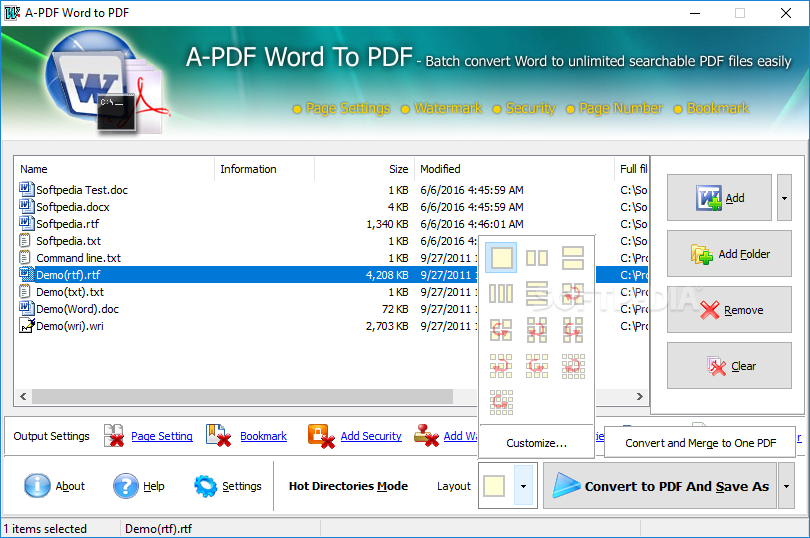Select the 2x2 grid layout with counterclockwise arrow
This screenshot has width=810, height=538.
tap(501, 330)
